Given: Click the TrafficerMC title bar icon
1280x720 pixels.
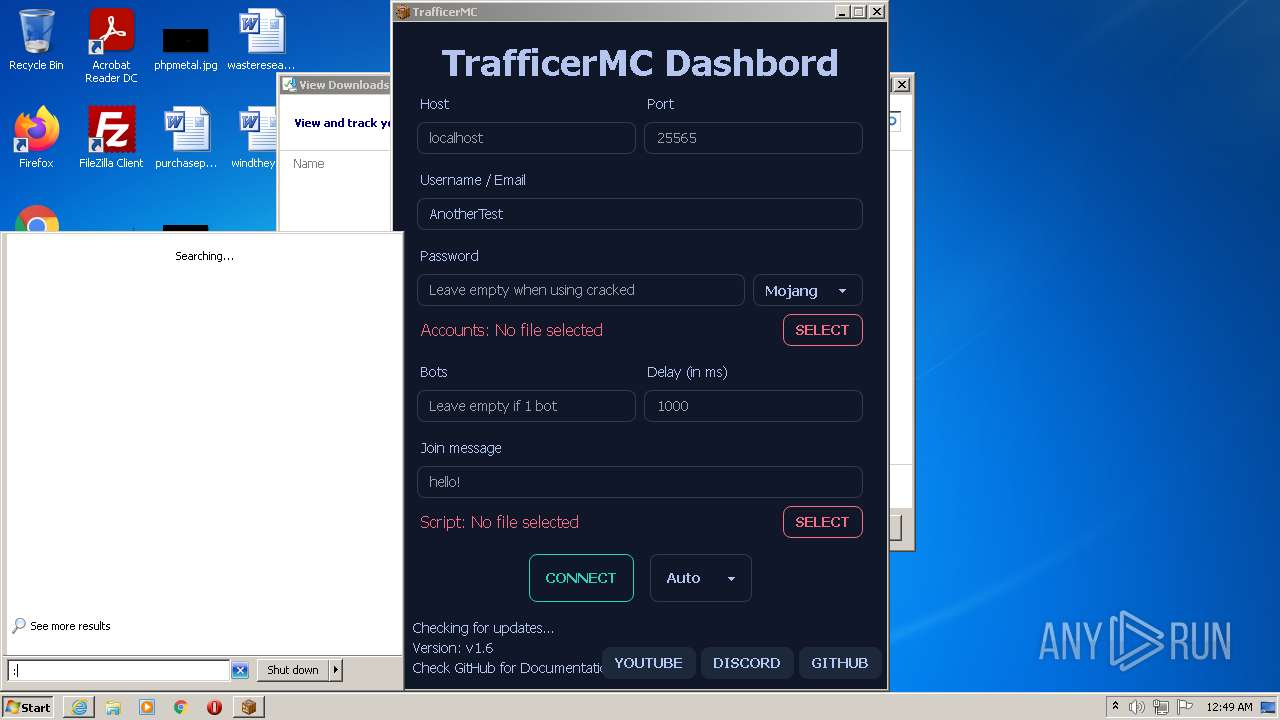Looking at the screenshot, I should pyautogui.click(x=402, y=12).
